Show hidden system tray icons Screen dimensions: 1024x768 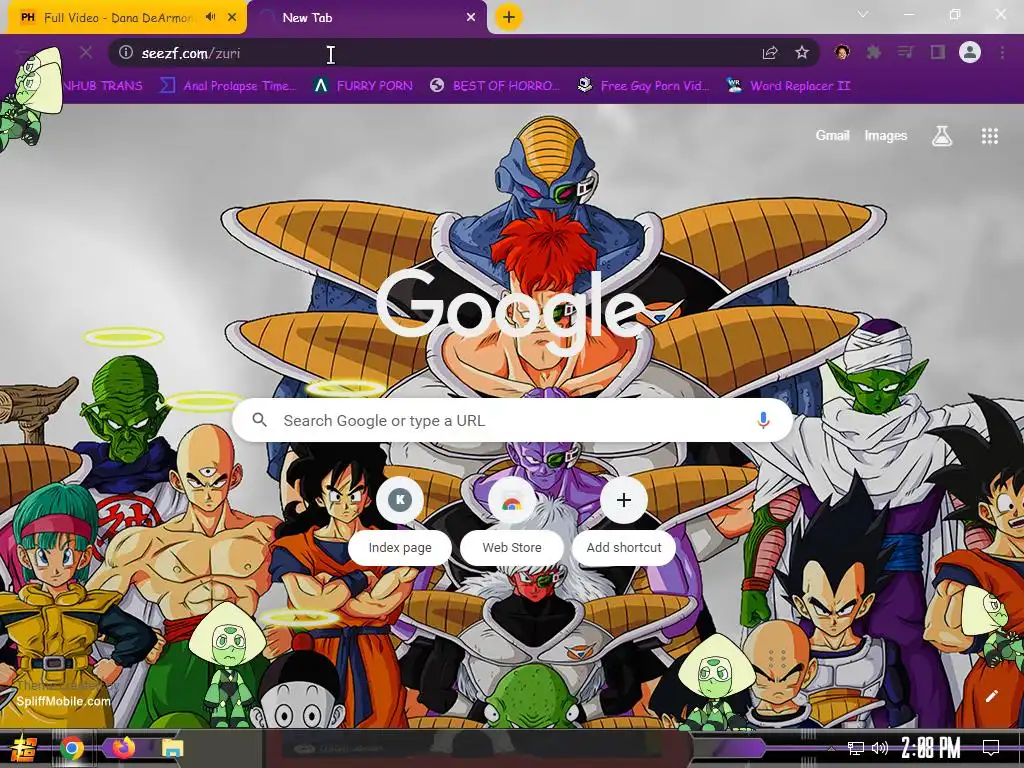coord(830,748)
